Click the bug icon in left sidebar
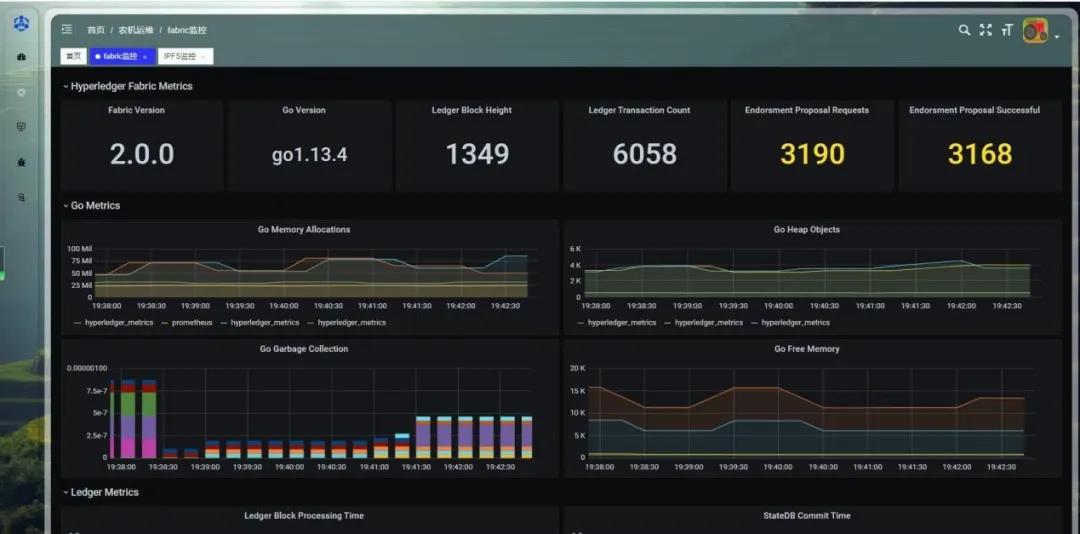The height and width of the screenshot is (534, 1080). pyautogui.click(x=21, y=162)
